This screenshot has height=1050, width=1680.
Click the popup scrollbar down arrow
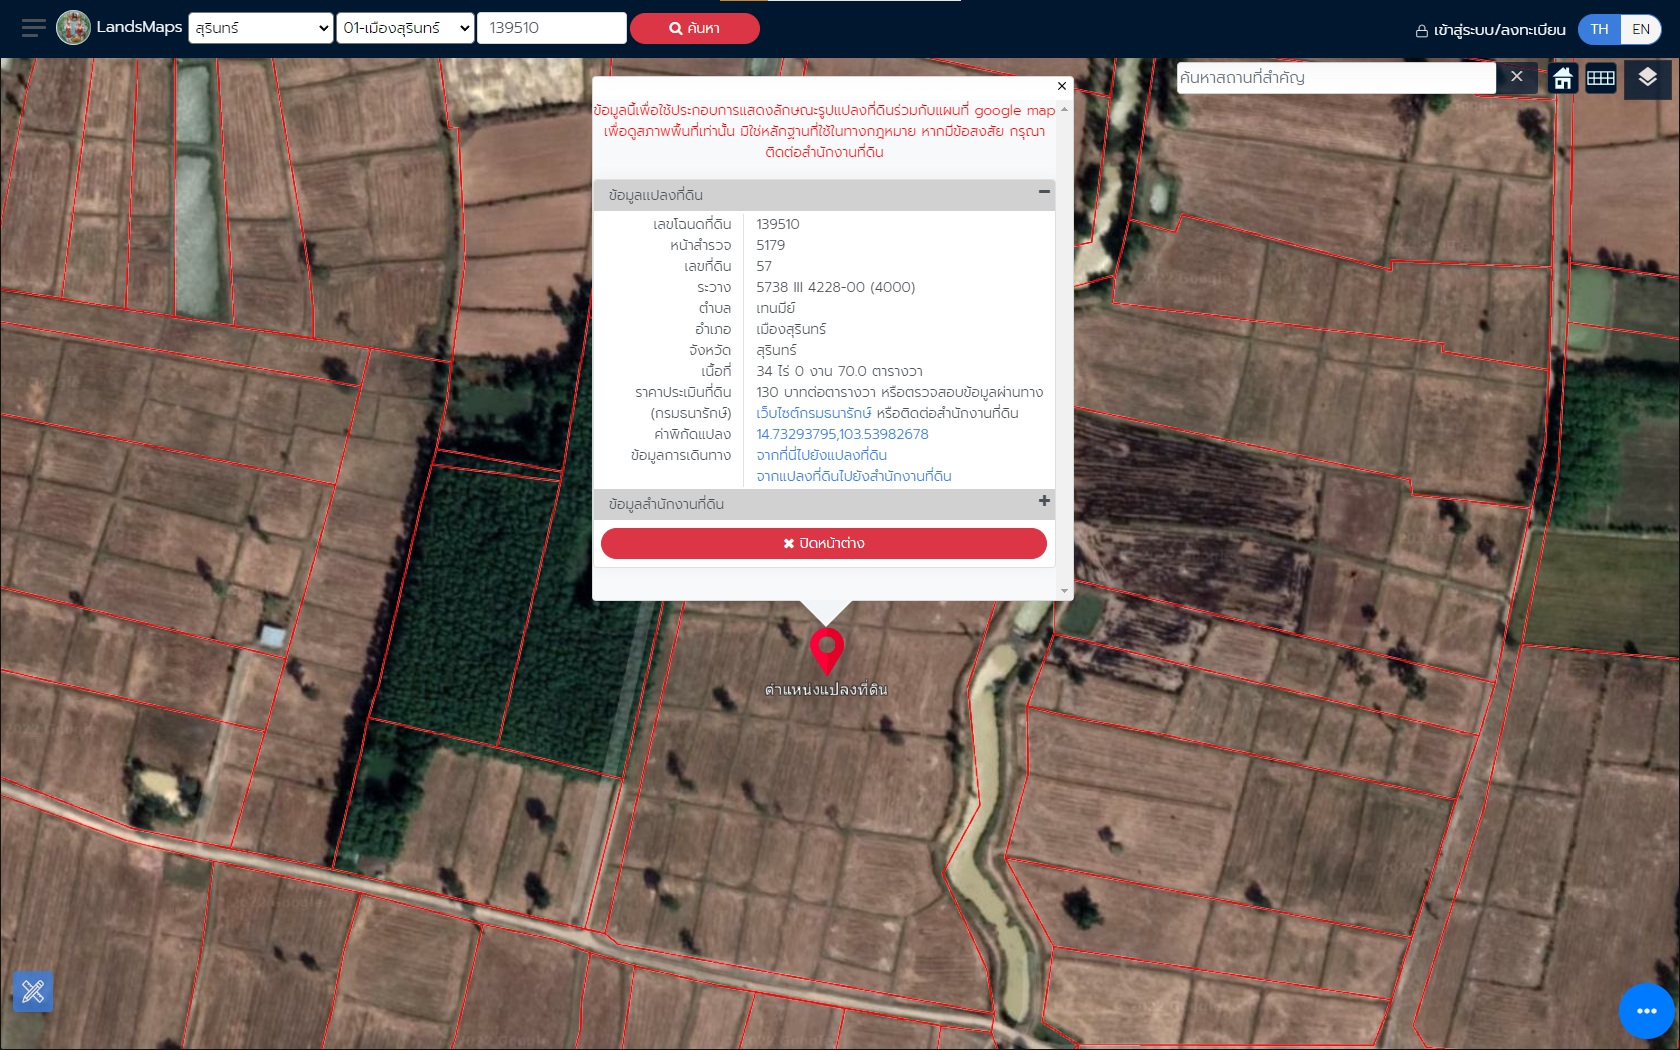pos(1064,591)
